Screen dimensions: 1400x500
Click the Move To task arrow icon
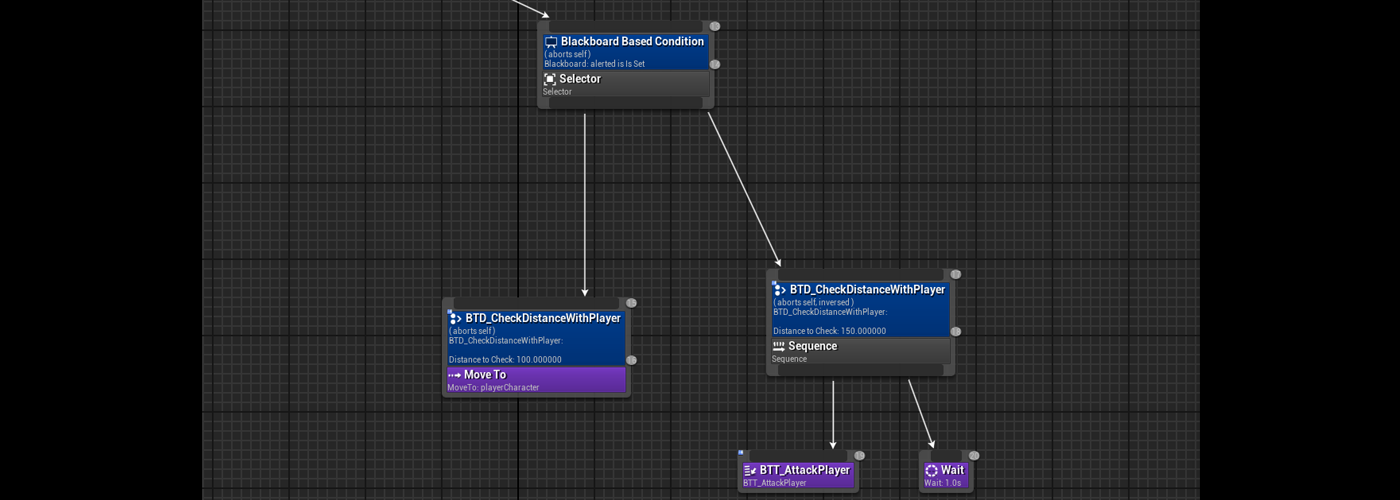(x=454, y=375)
